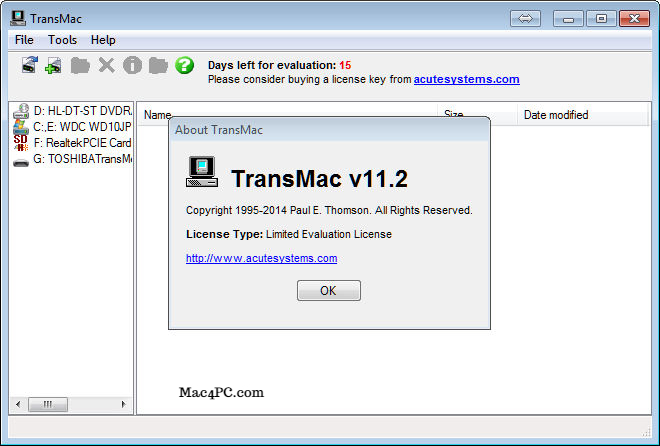660x446 pixels.
Task: Click the info properties toolbar icon
Action: [x=132, y=65]
